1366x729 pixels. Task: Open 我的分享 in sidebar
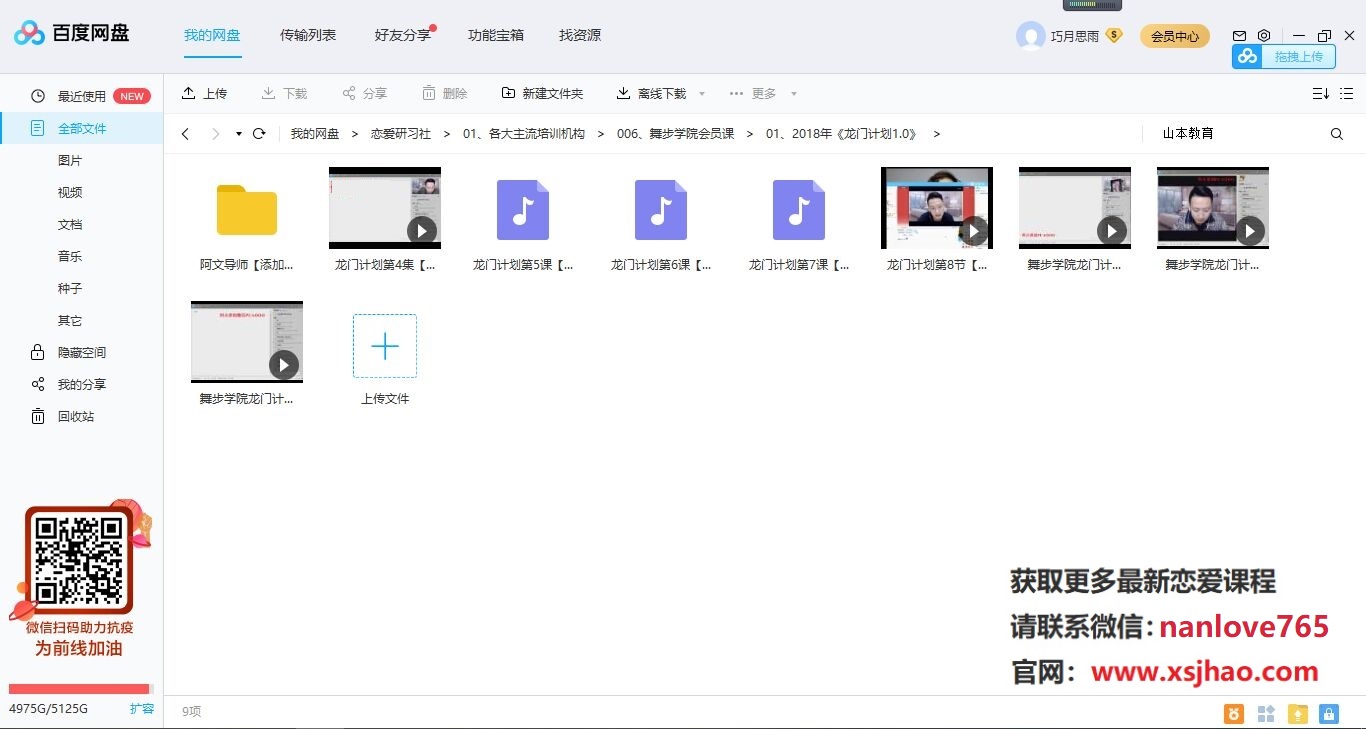(x=81, y=384)
